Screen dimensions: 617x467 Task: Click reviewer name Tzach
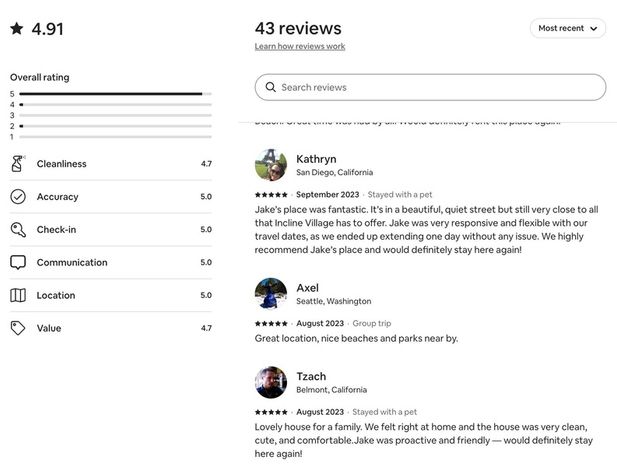point(311,376)
